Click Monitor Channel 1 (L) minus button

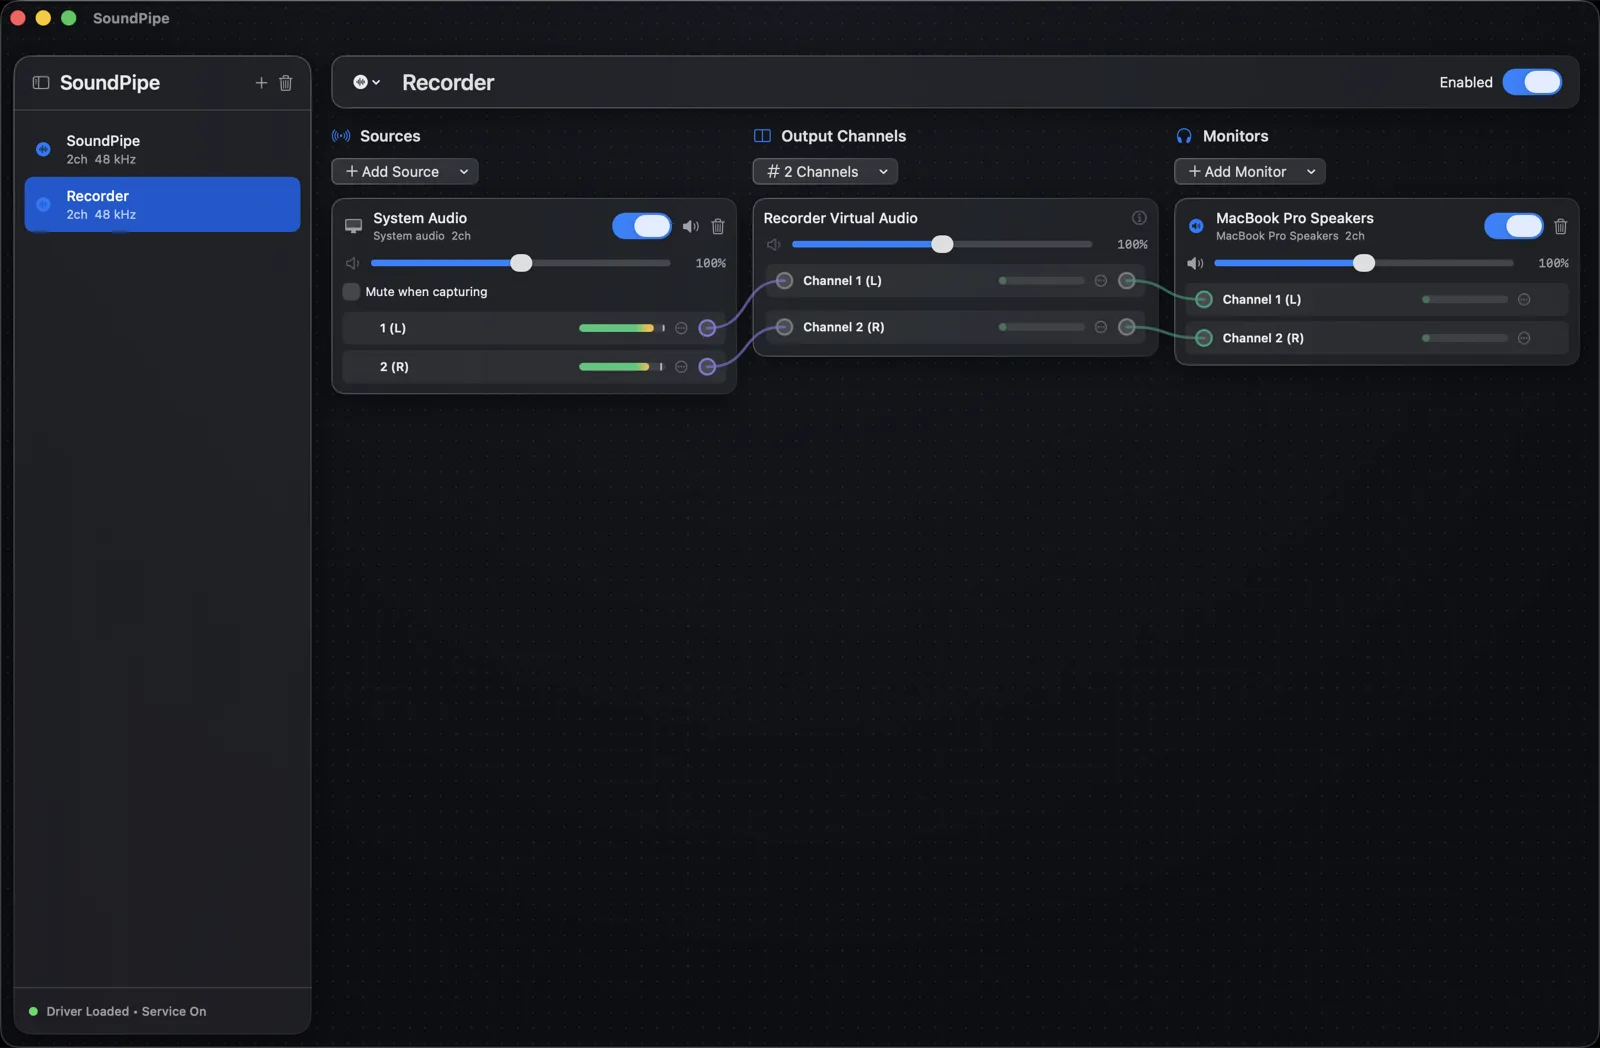1524,299
